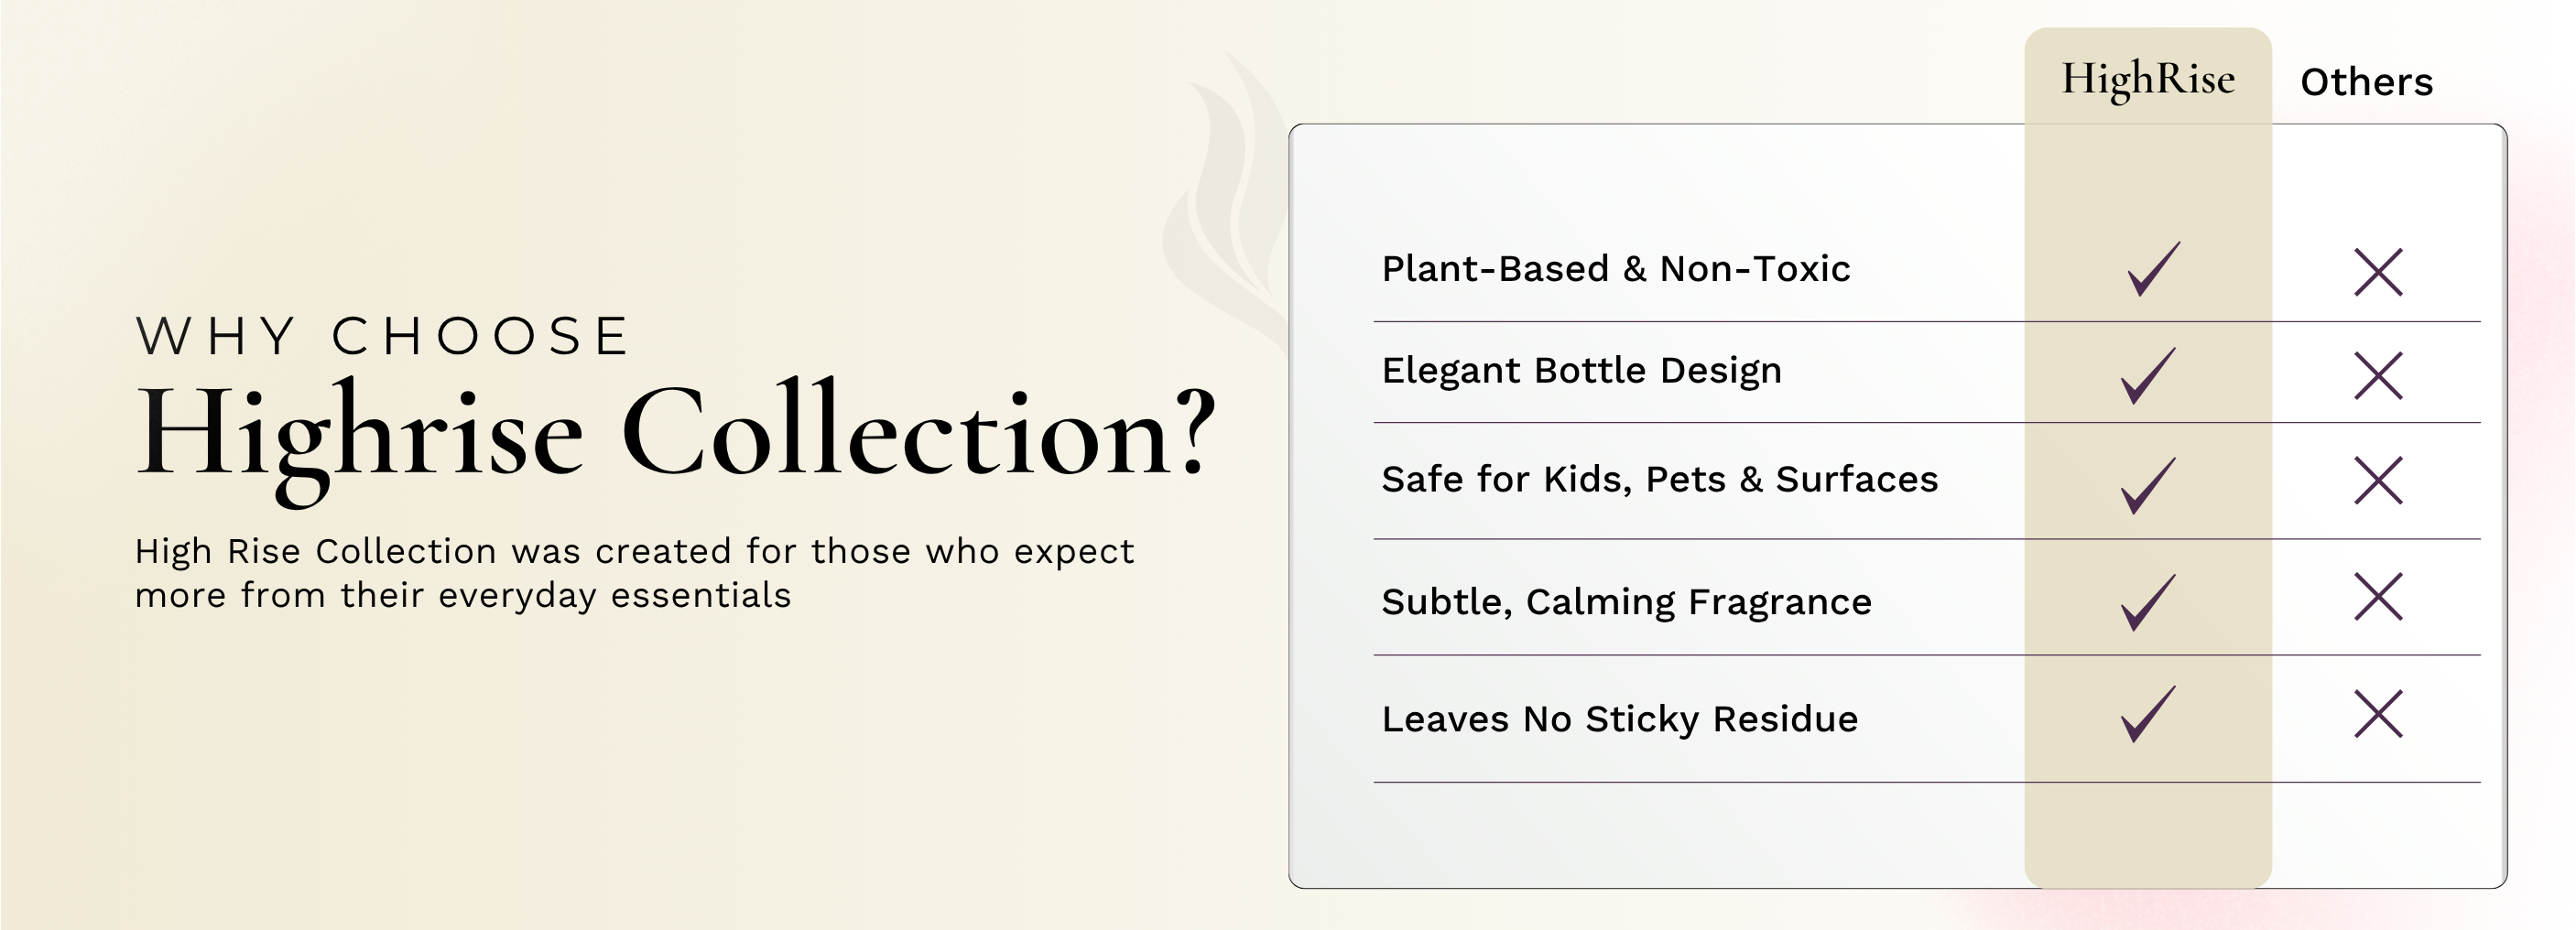
Task: Click the Subtle, Calming Fragrance row label
Action: point(1626,602)
